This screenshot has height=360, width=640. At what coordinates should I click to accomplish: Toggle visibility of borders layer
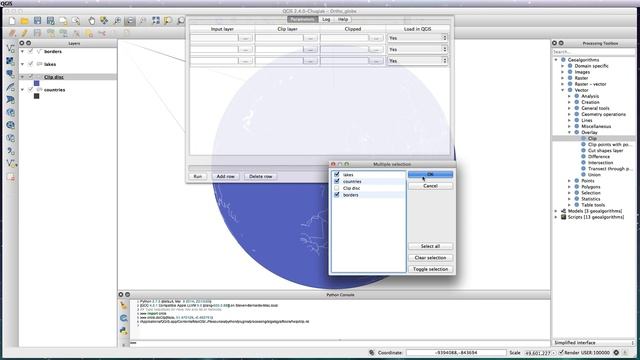[31, 51]
